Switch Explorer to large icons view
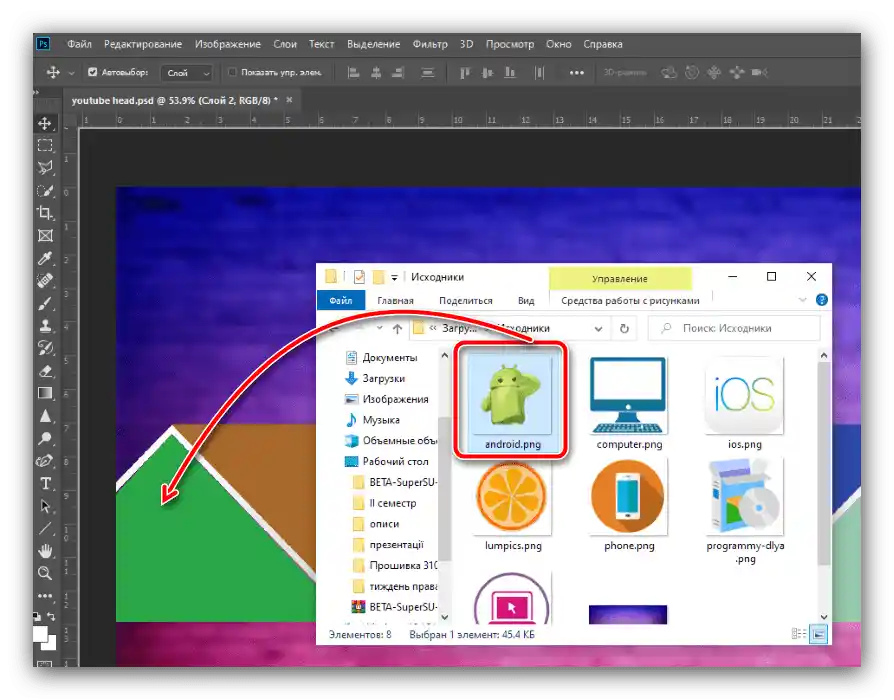 click(819, 634)
